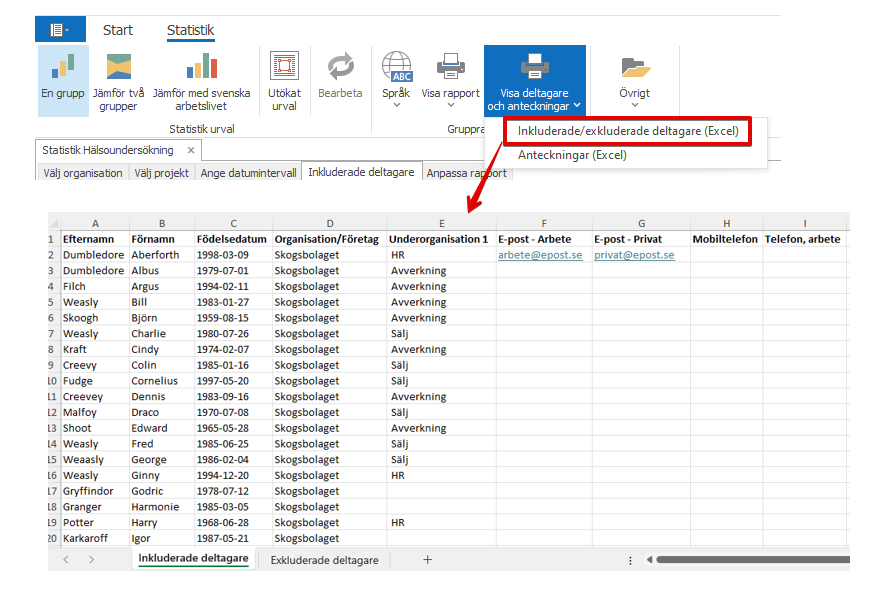Go to next sheet arrow
The height and width of the screenshot is (599, 880).
coord(91,560)
